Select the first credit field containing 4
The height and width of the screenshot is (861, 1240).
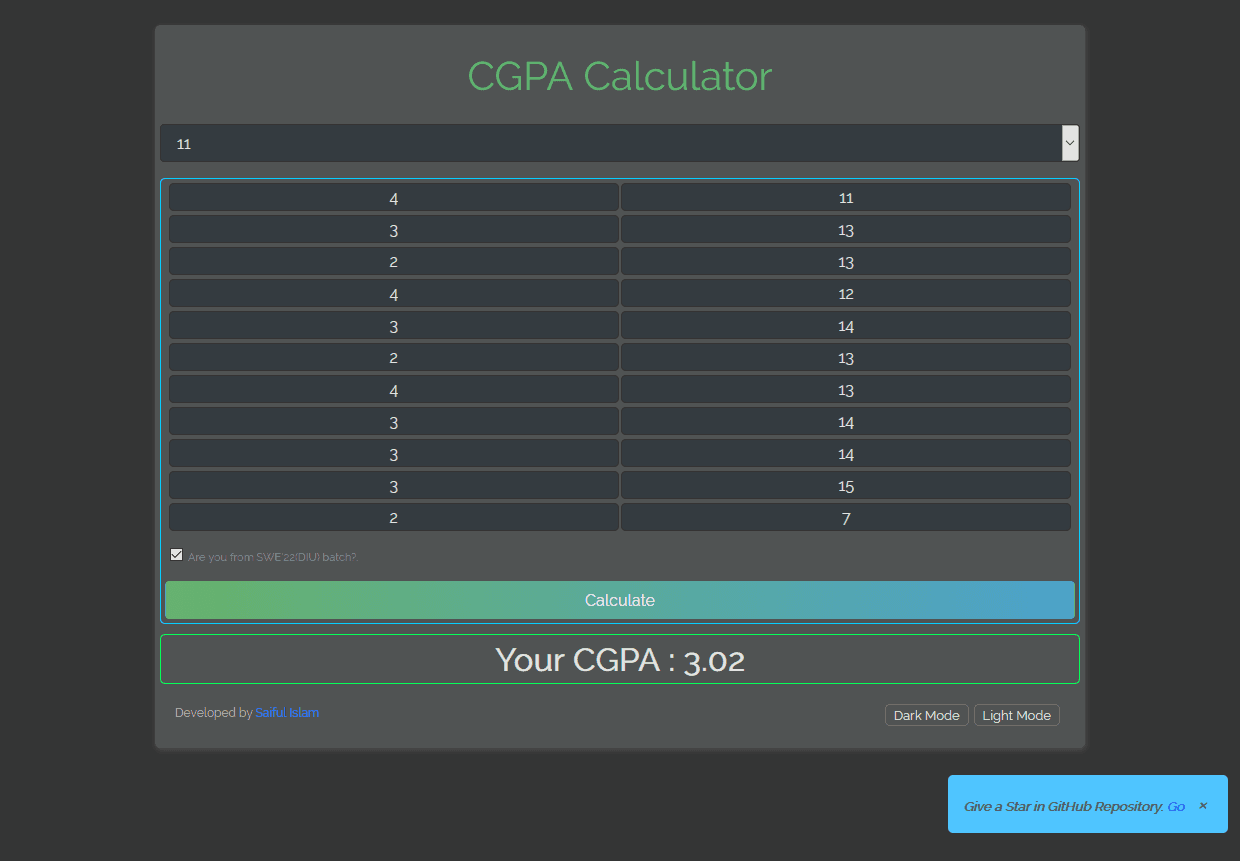[393, 197]
